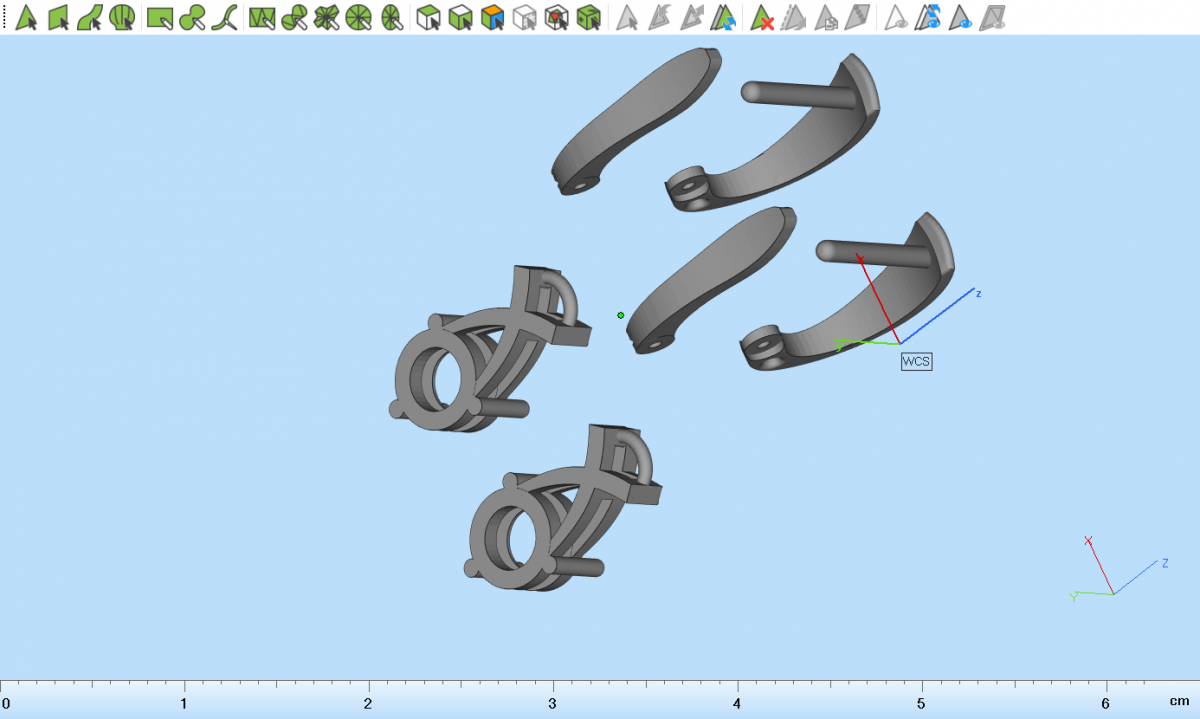Pick the green curved-line marking tool

(x=227, y=17)
